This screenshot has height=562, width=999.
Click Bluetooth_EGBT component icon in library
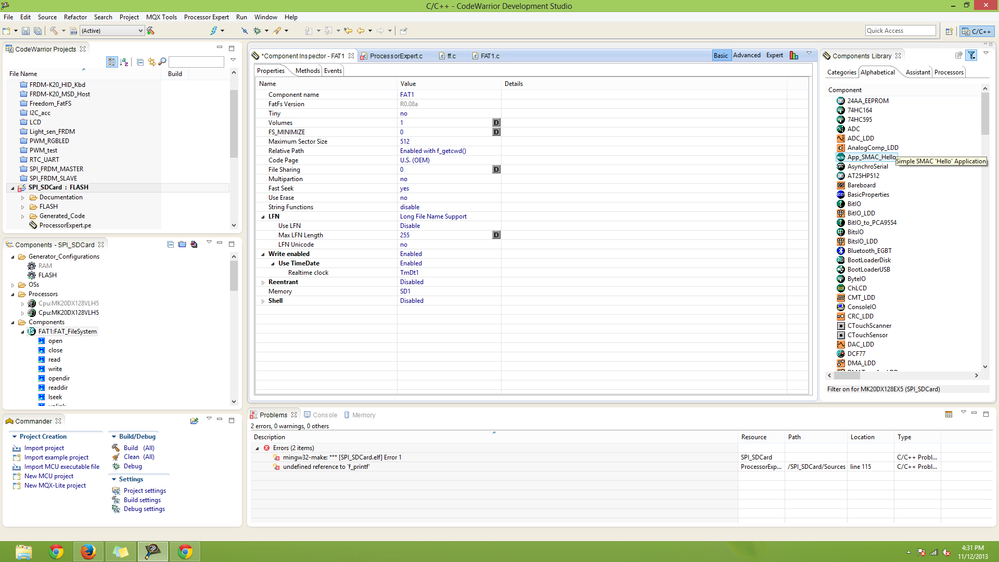[x=840, y=250]
